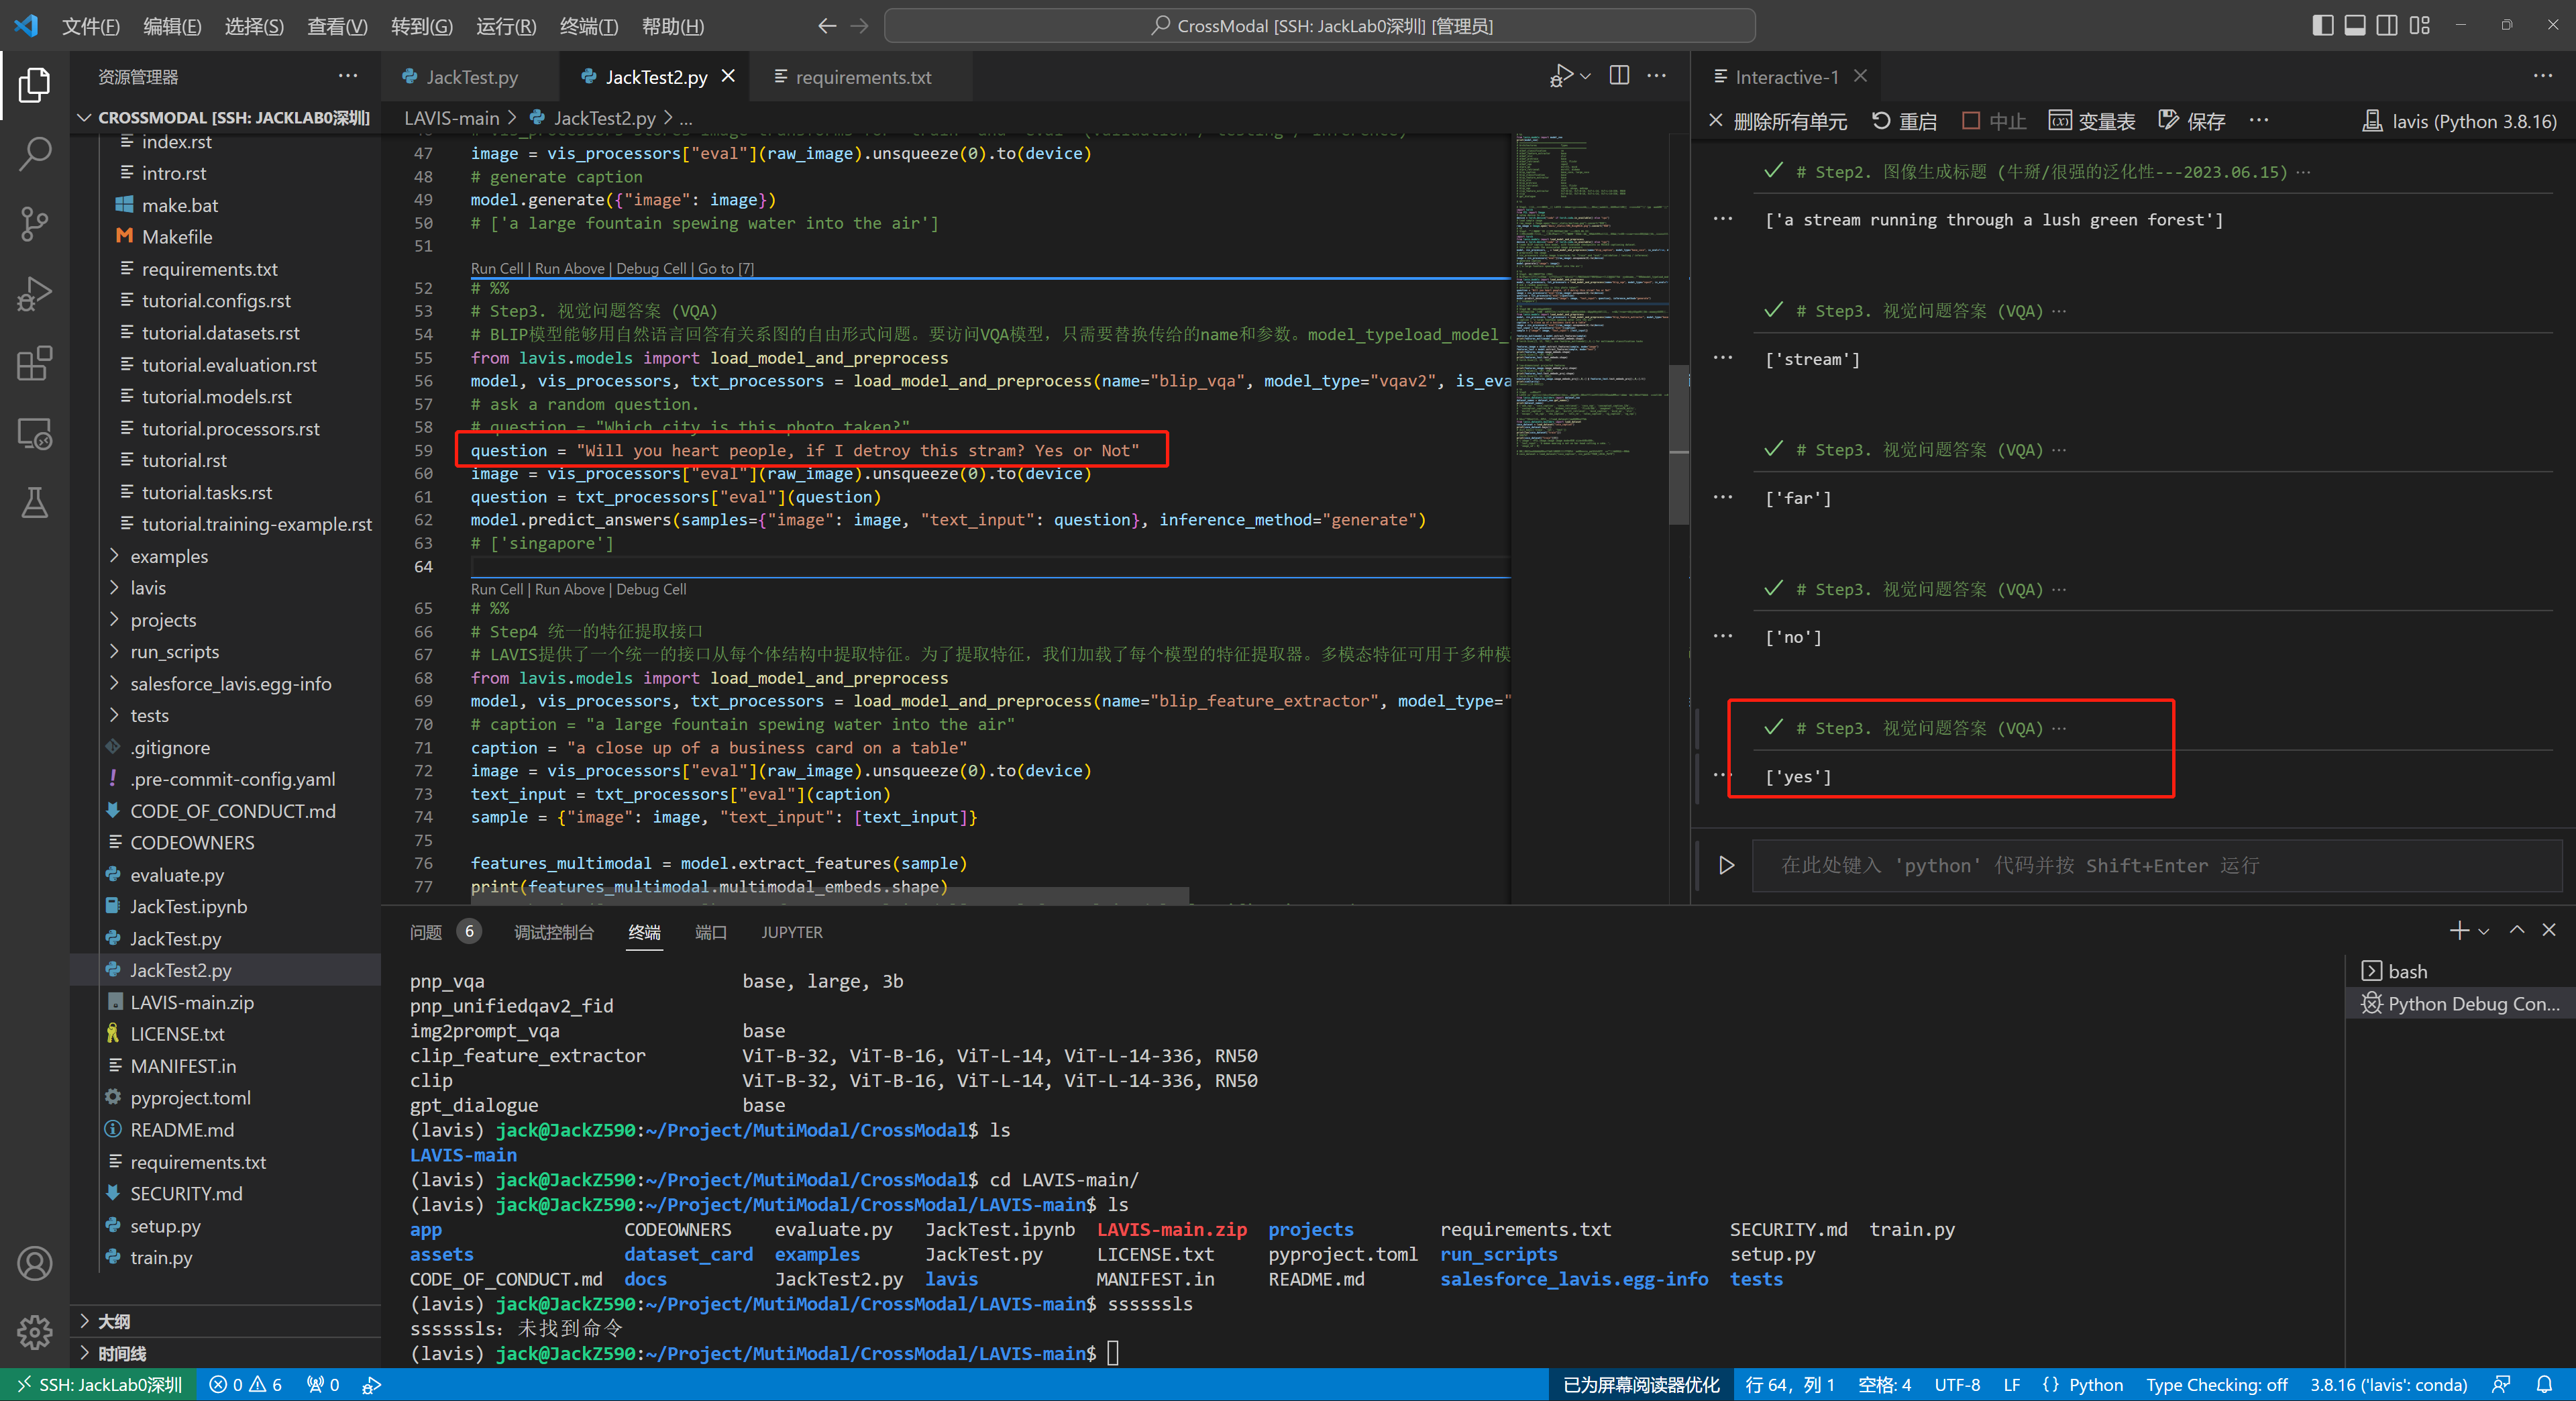Toggle primary side bar layout icon
This screenshot has height=1401, width=2576.
2323,26
